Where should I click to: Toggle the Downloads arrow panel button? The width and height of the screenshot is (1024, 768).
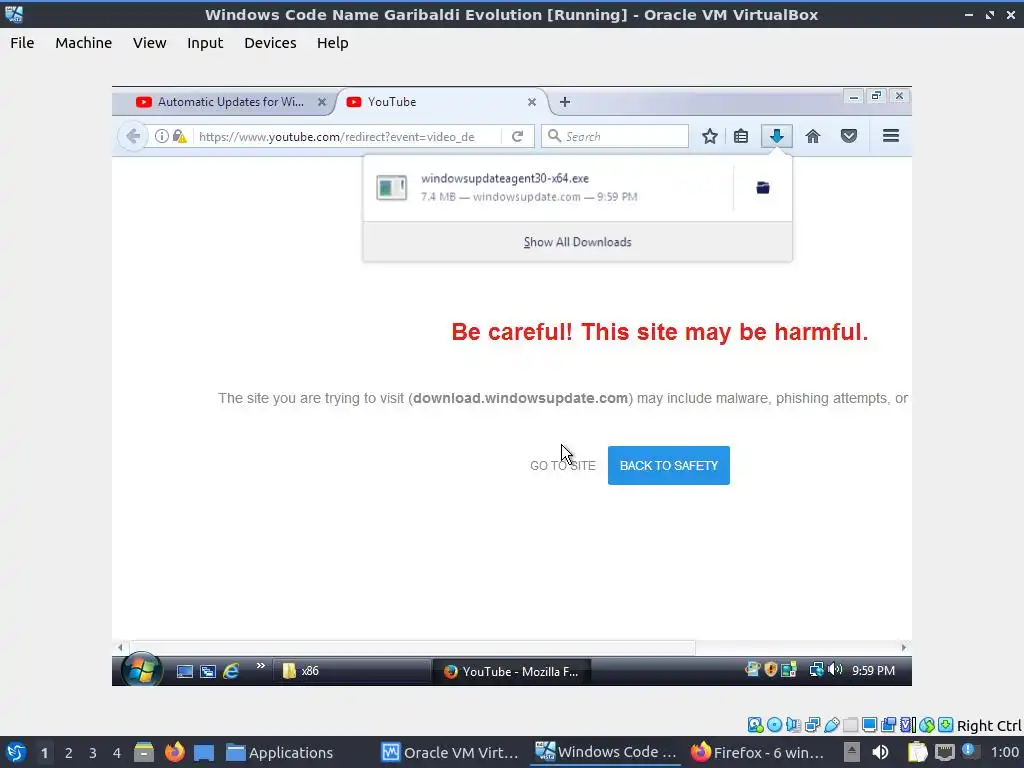(776, 136)
